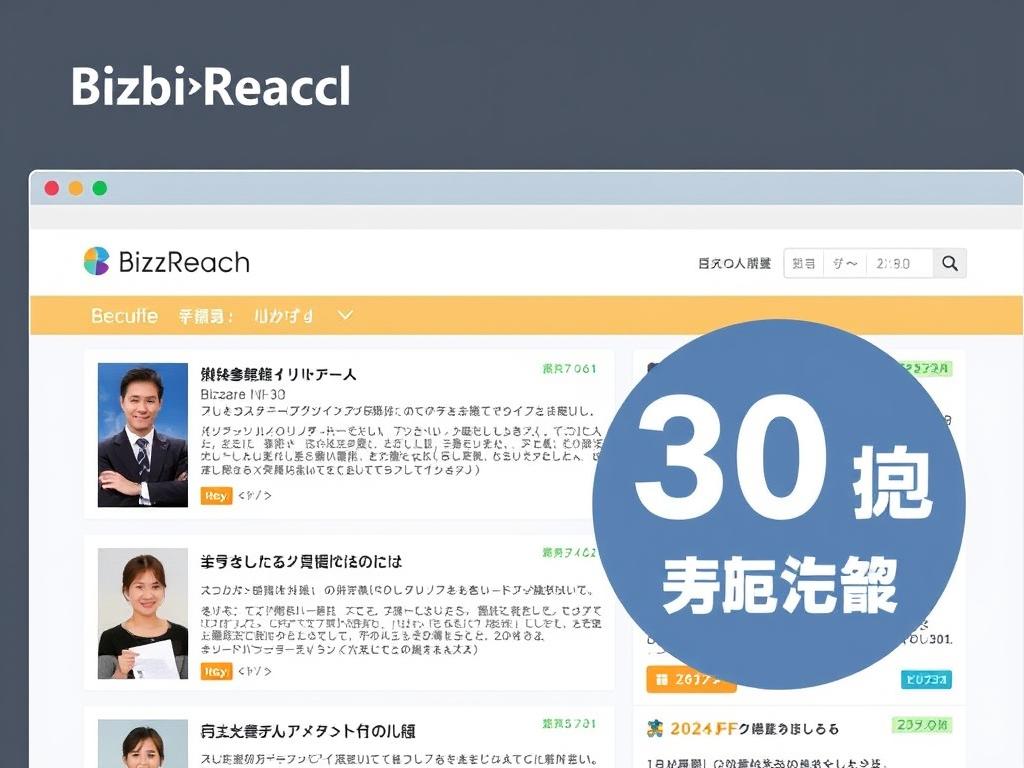The image size is (1024, 768).
Task: Click the green tag right of 2024 FF heading
Action: tap(921, 725)
